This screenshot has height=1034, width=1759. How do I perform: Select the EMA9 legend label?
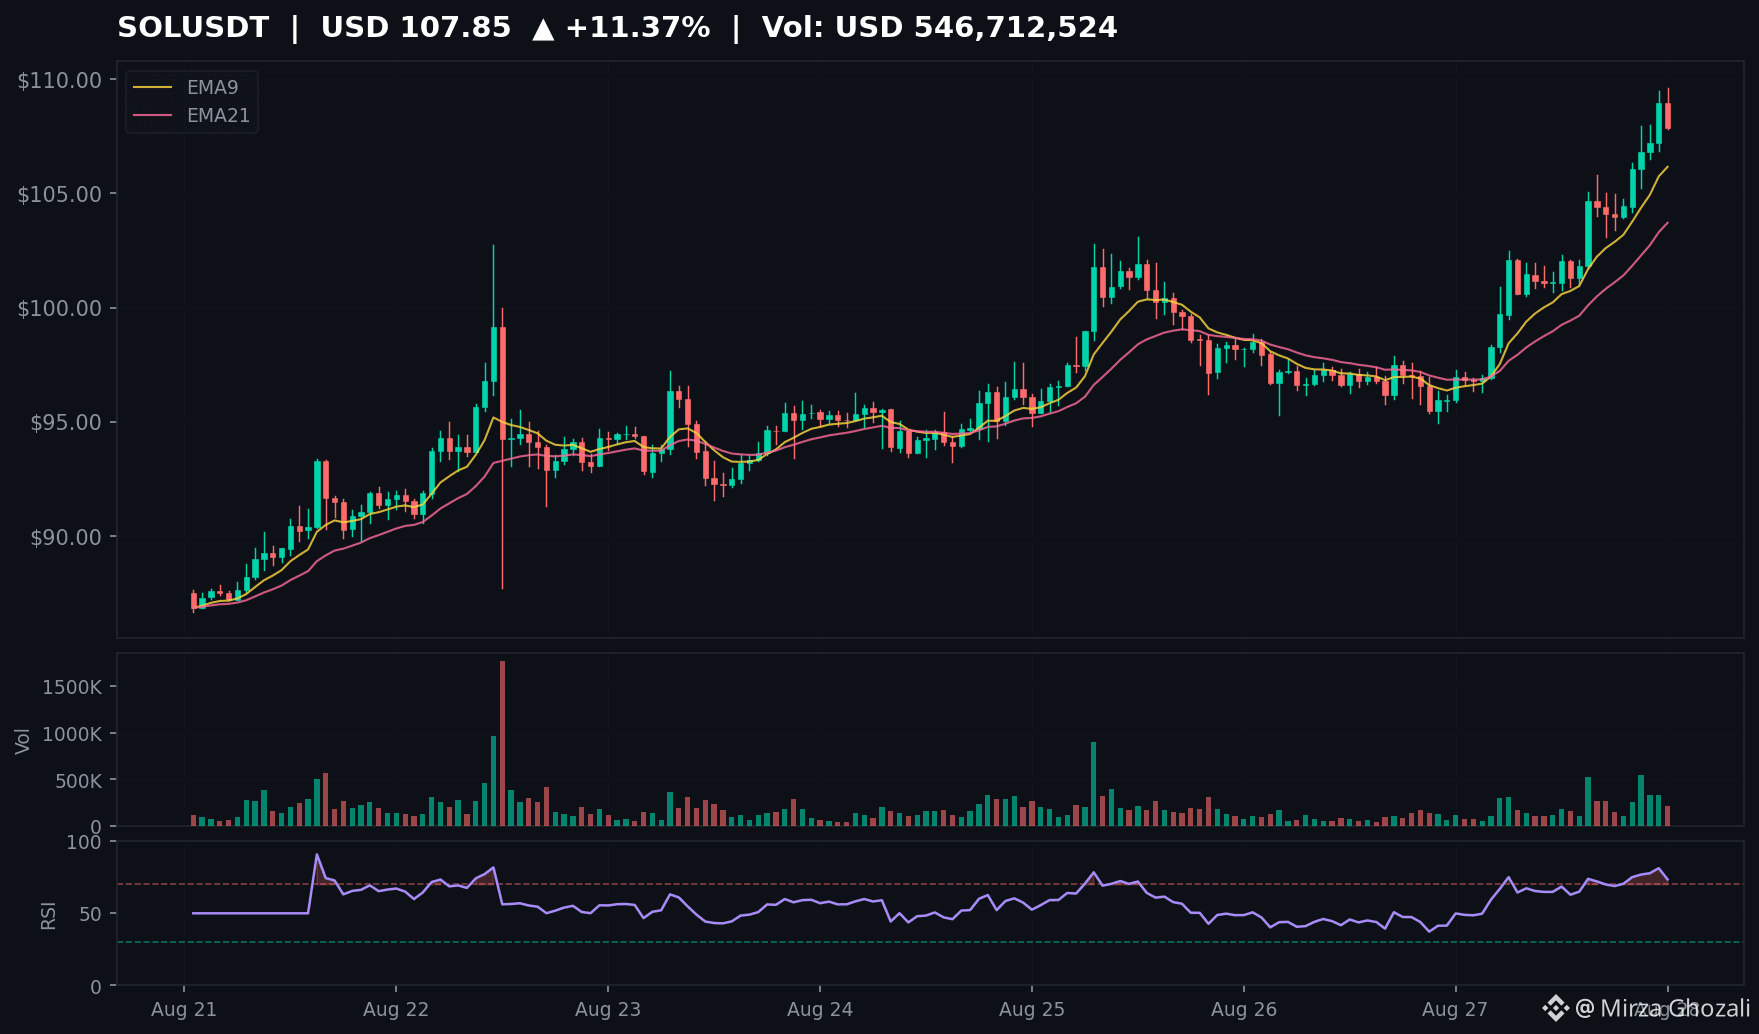[x=213, y=88]
